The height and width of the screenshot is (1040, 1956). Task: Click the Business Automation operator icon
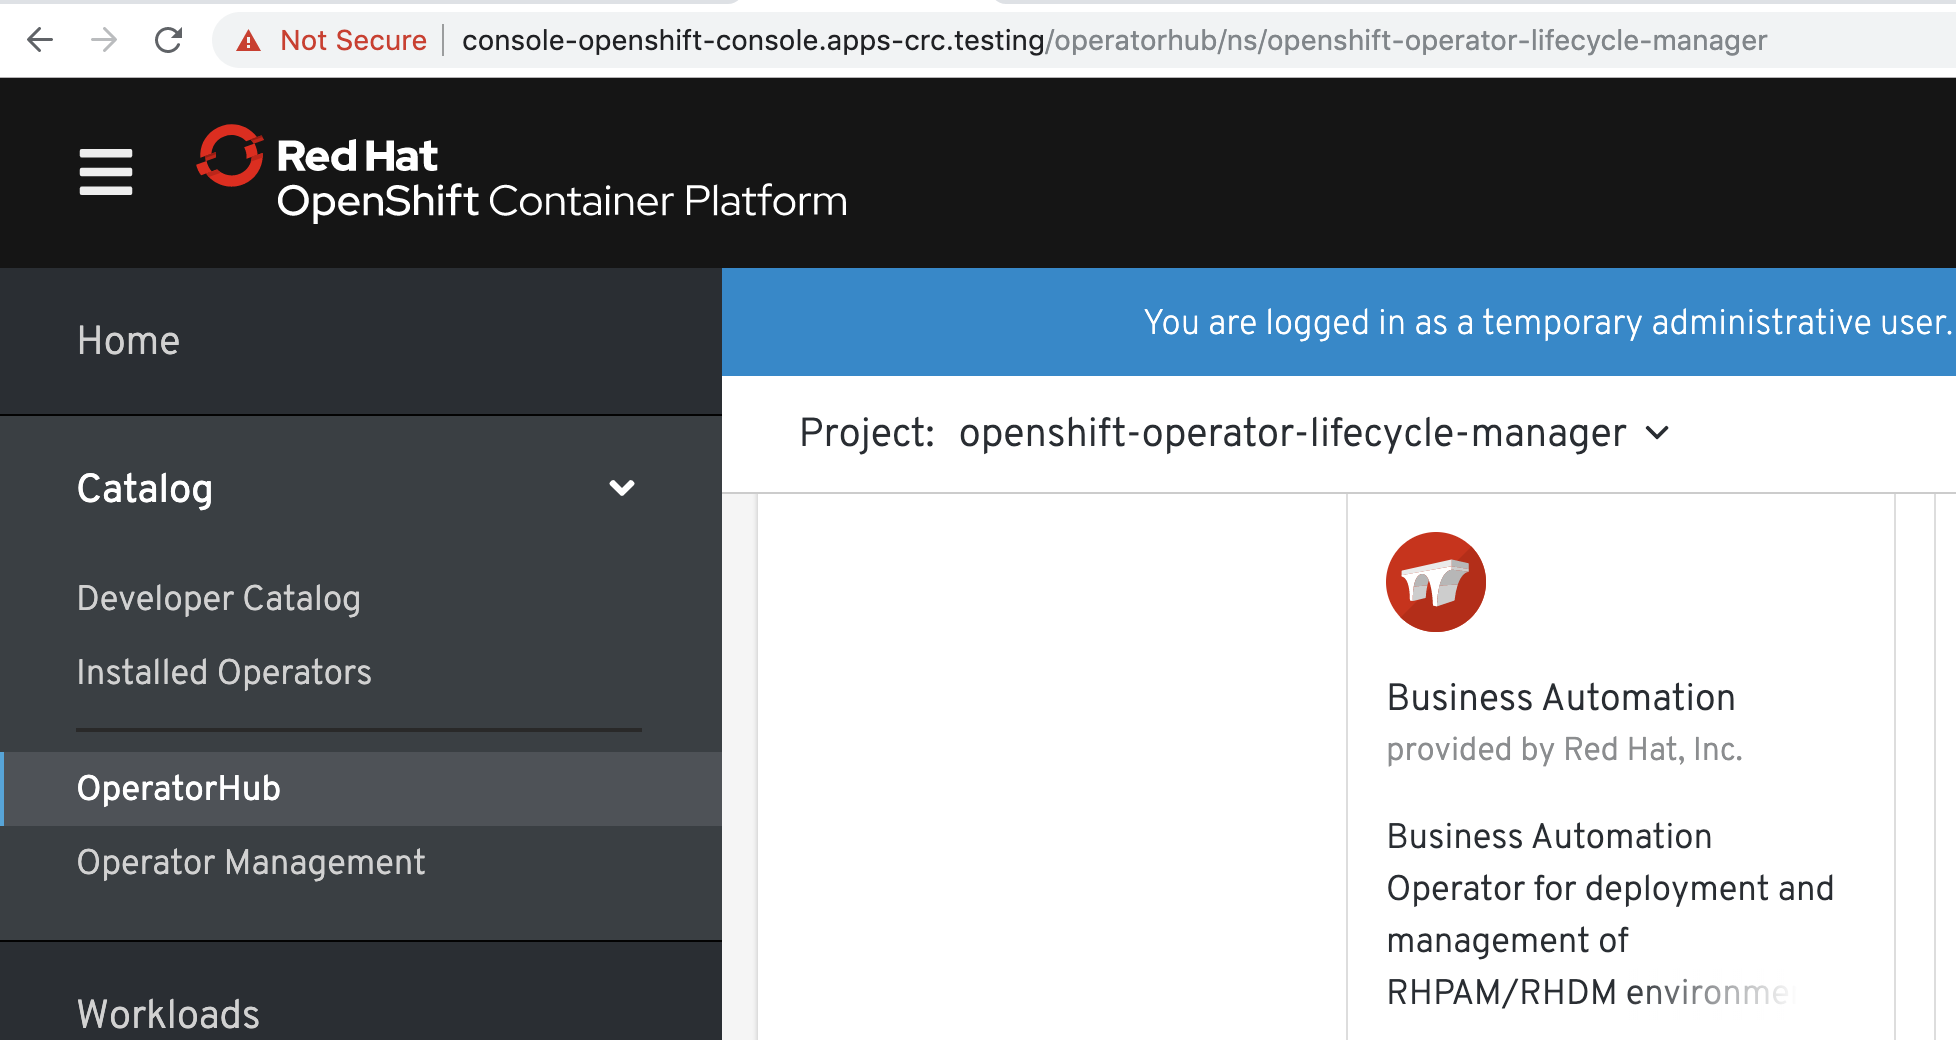(x=1435, y=582)
